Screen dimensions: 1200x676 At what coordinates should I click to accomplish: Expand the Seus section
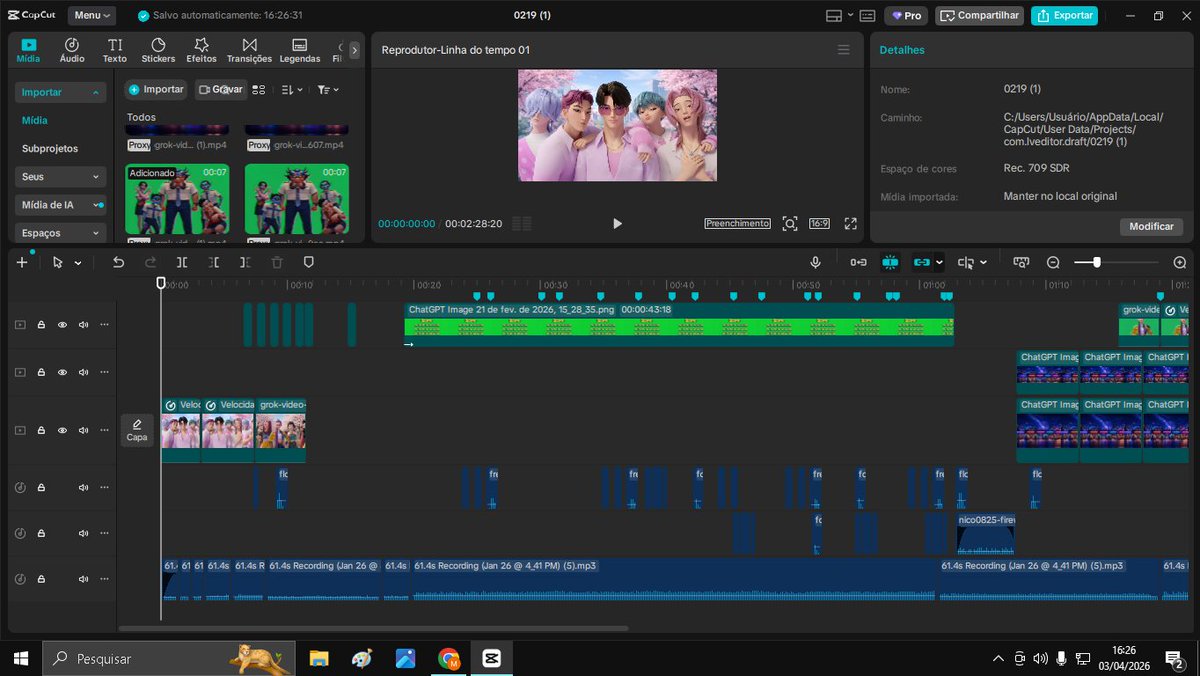(60, 176)
